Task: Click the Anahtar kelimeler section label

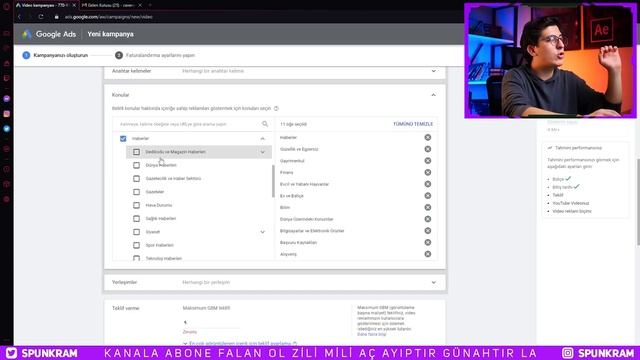Action: pyautogui.click(x=131, y=71)
